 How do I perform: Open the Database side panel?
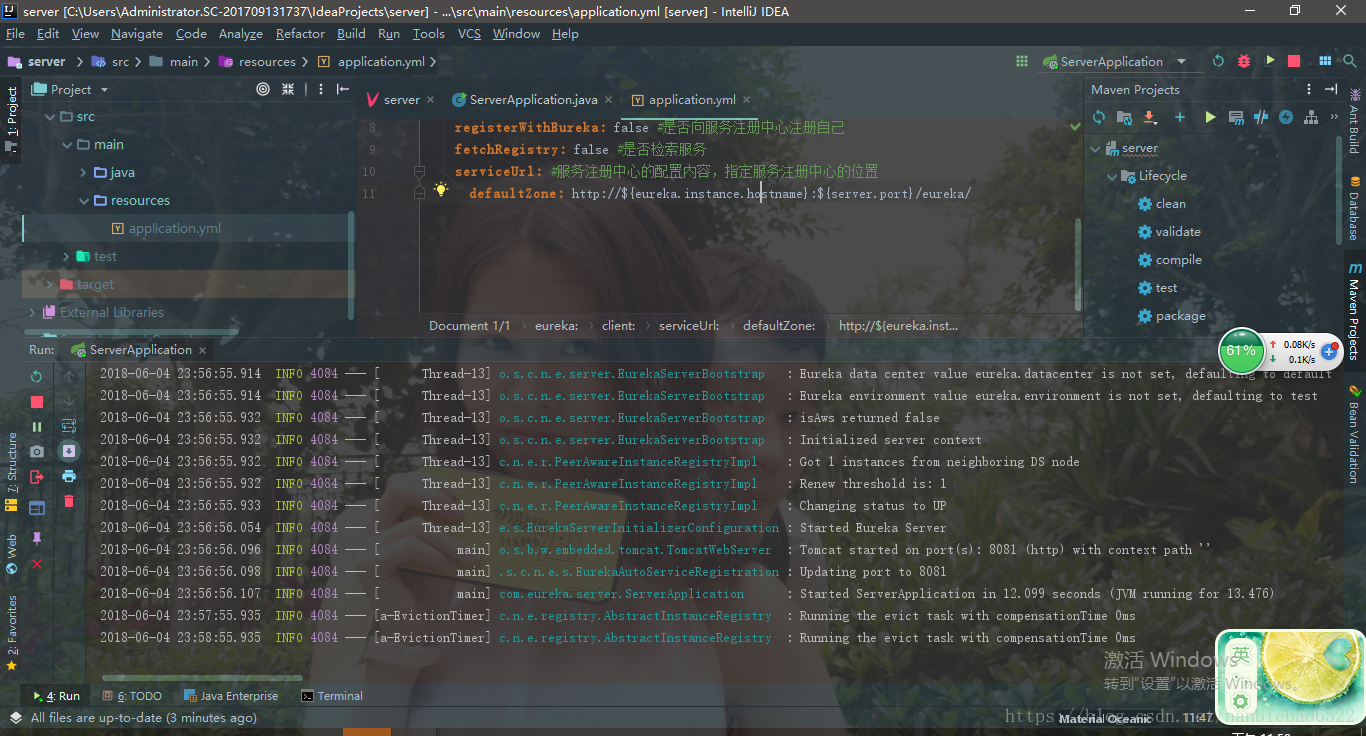[1355, 208]
